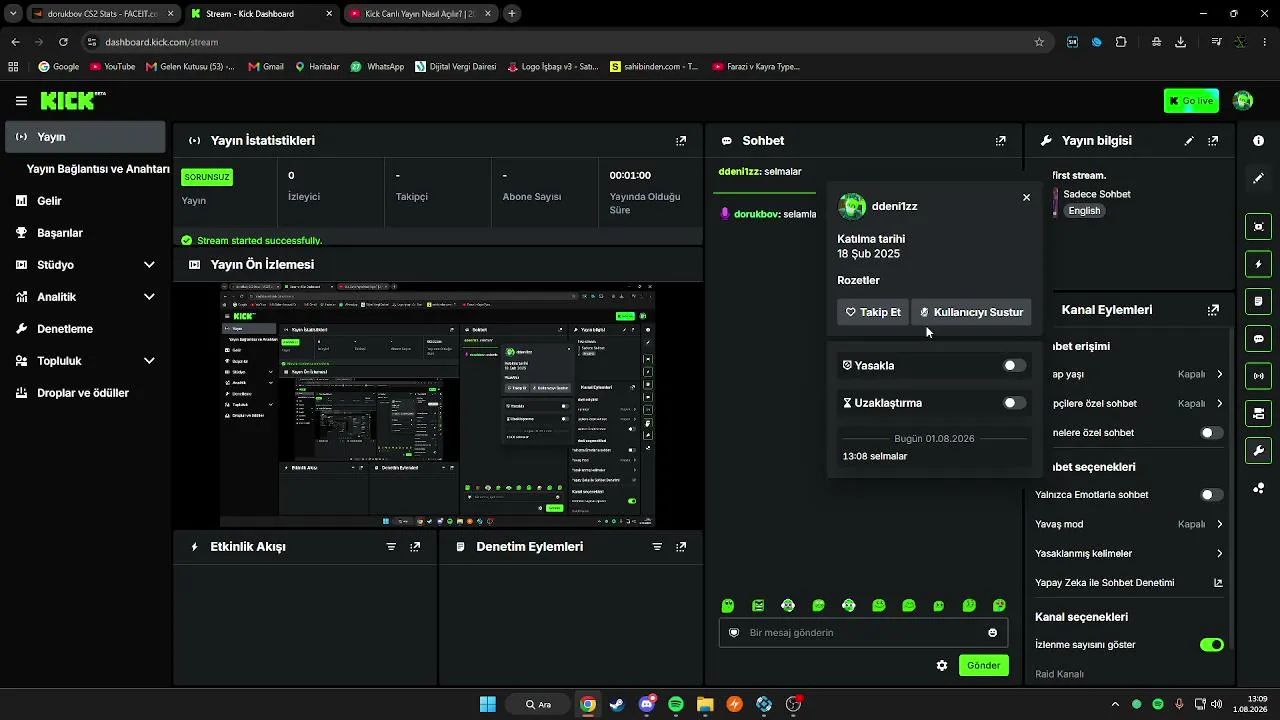Insert the first green Kick emote
Viewport: 1280px width, 720px height.
[x=728, y=605]
